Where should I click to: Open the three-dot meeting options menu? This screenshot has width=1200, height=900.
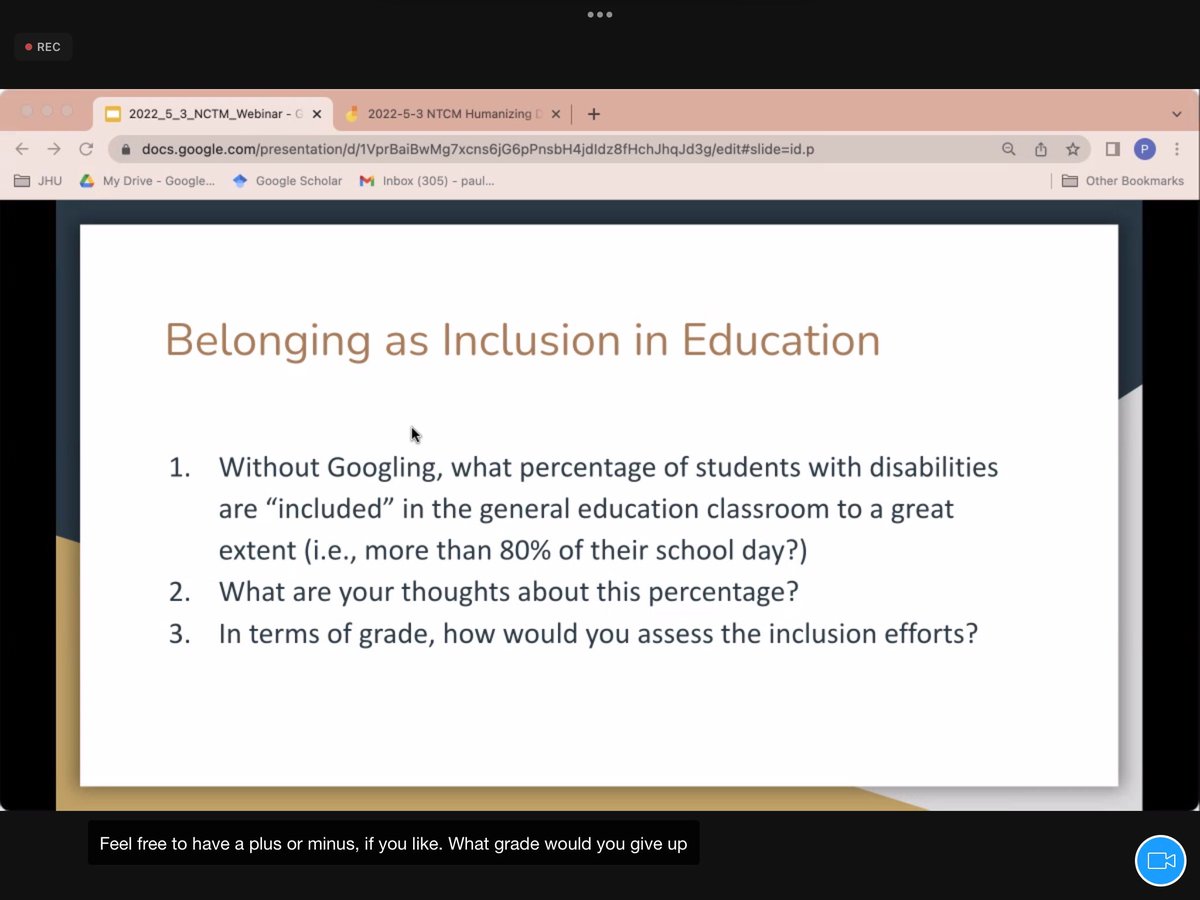point(600,14)
